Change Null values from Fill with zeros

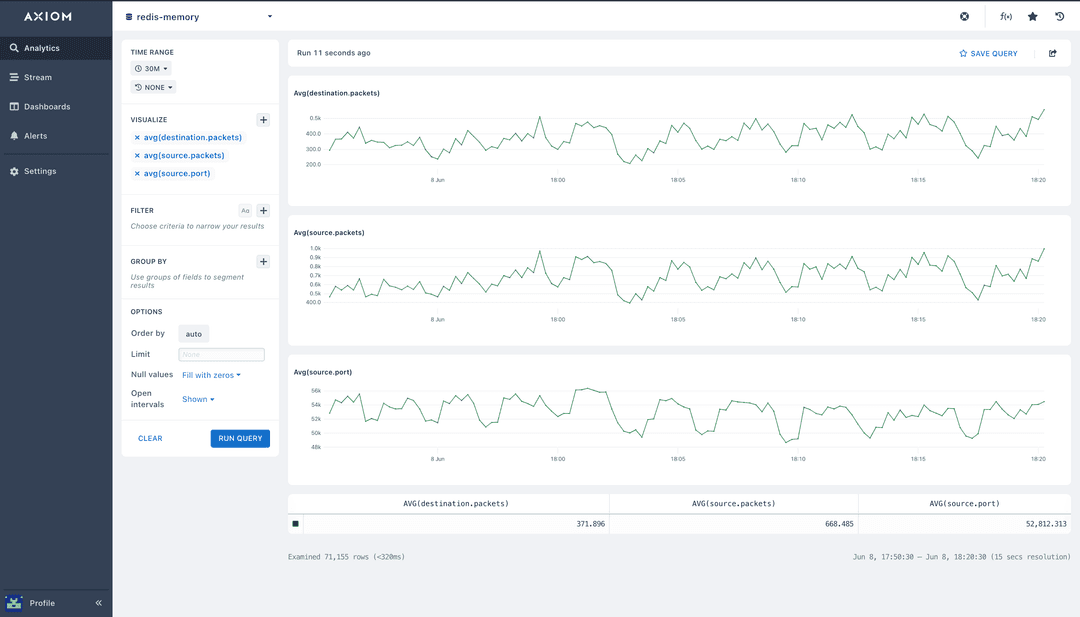click(209, 374)
